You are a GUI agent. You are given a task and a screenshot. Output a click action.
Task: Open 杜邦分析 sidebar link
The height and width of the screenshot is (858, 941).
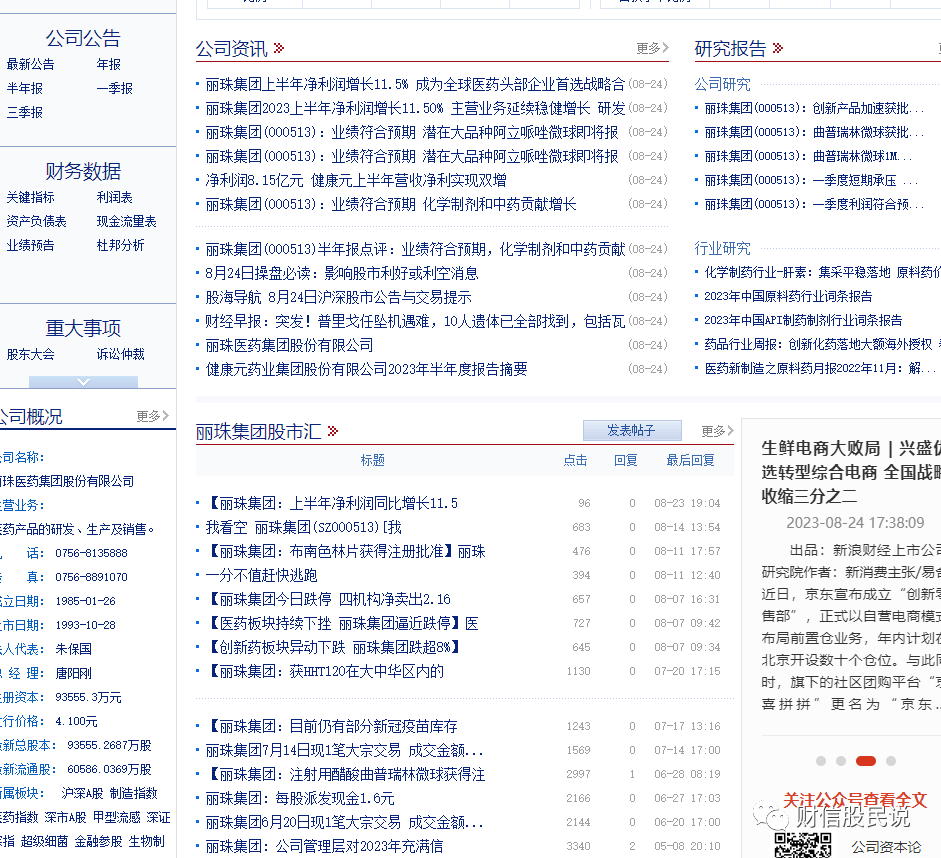[121, 245]
